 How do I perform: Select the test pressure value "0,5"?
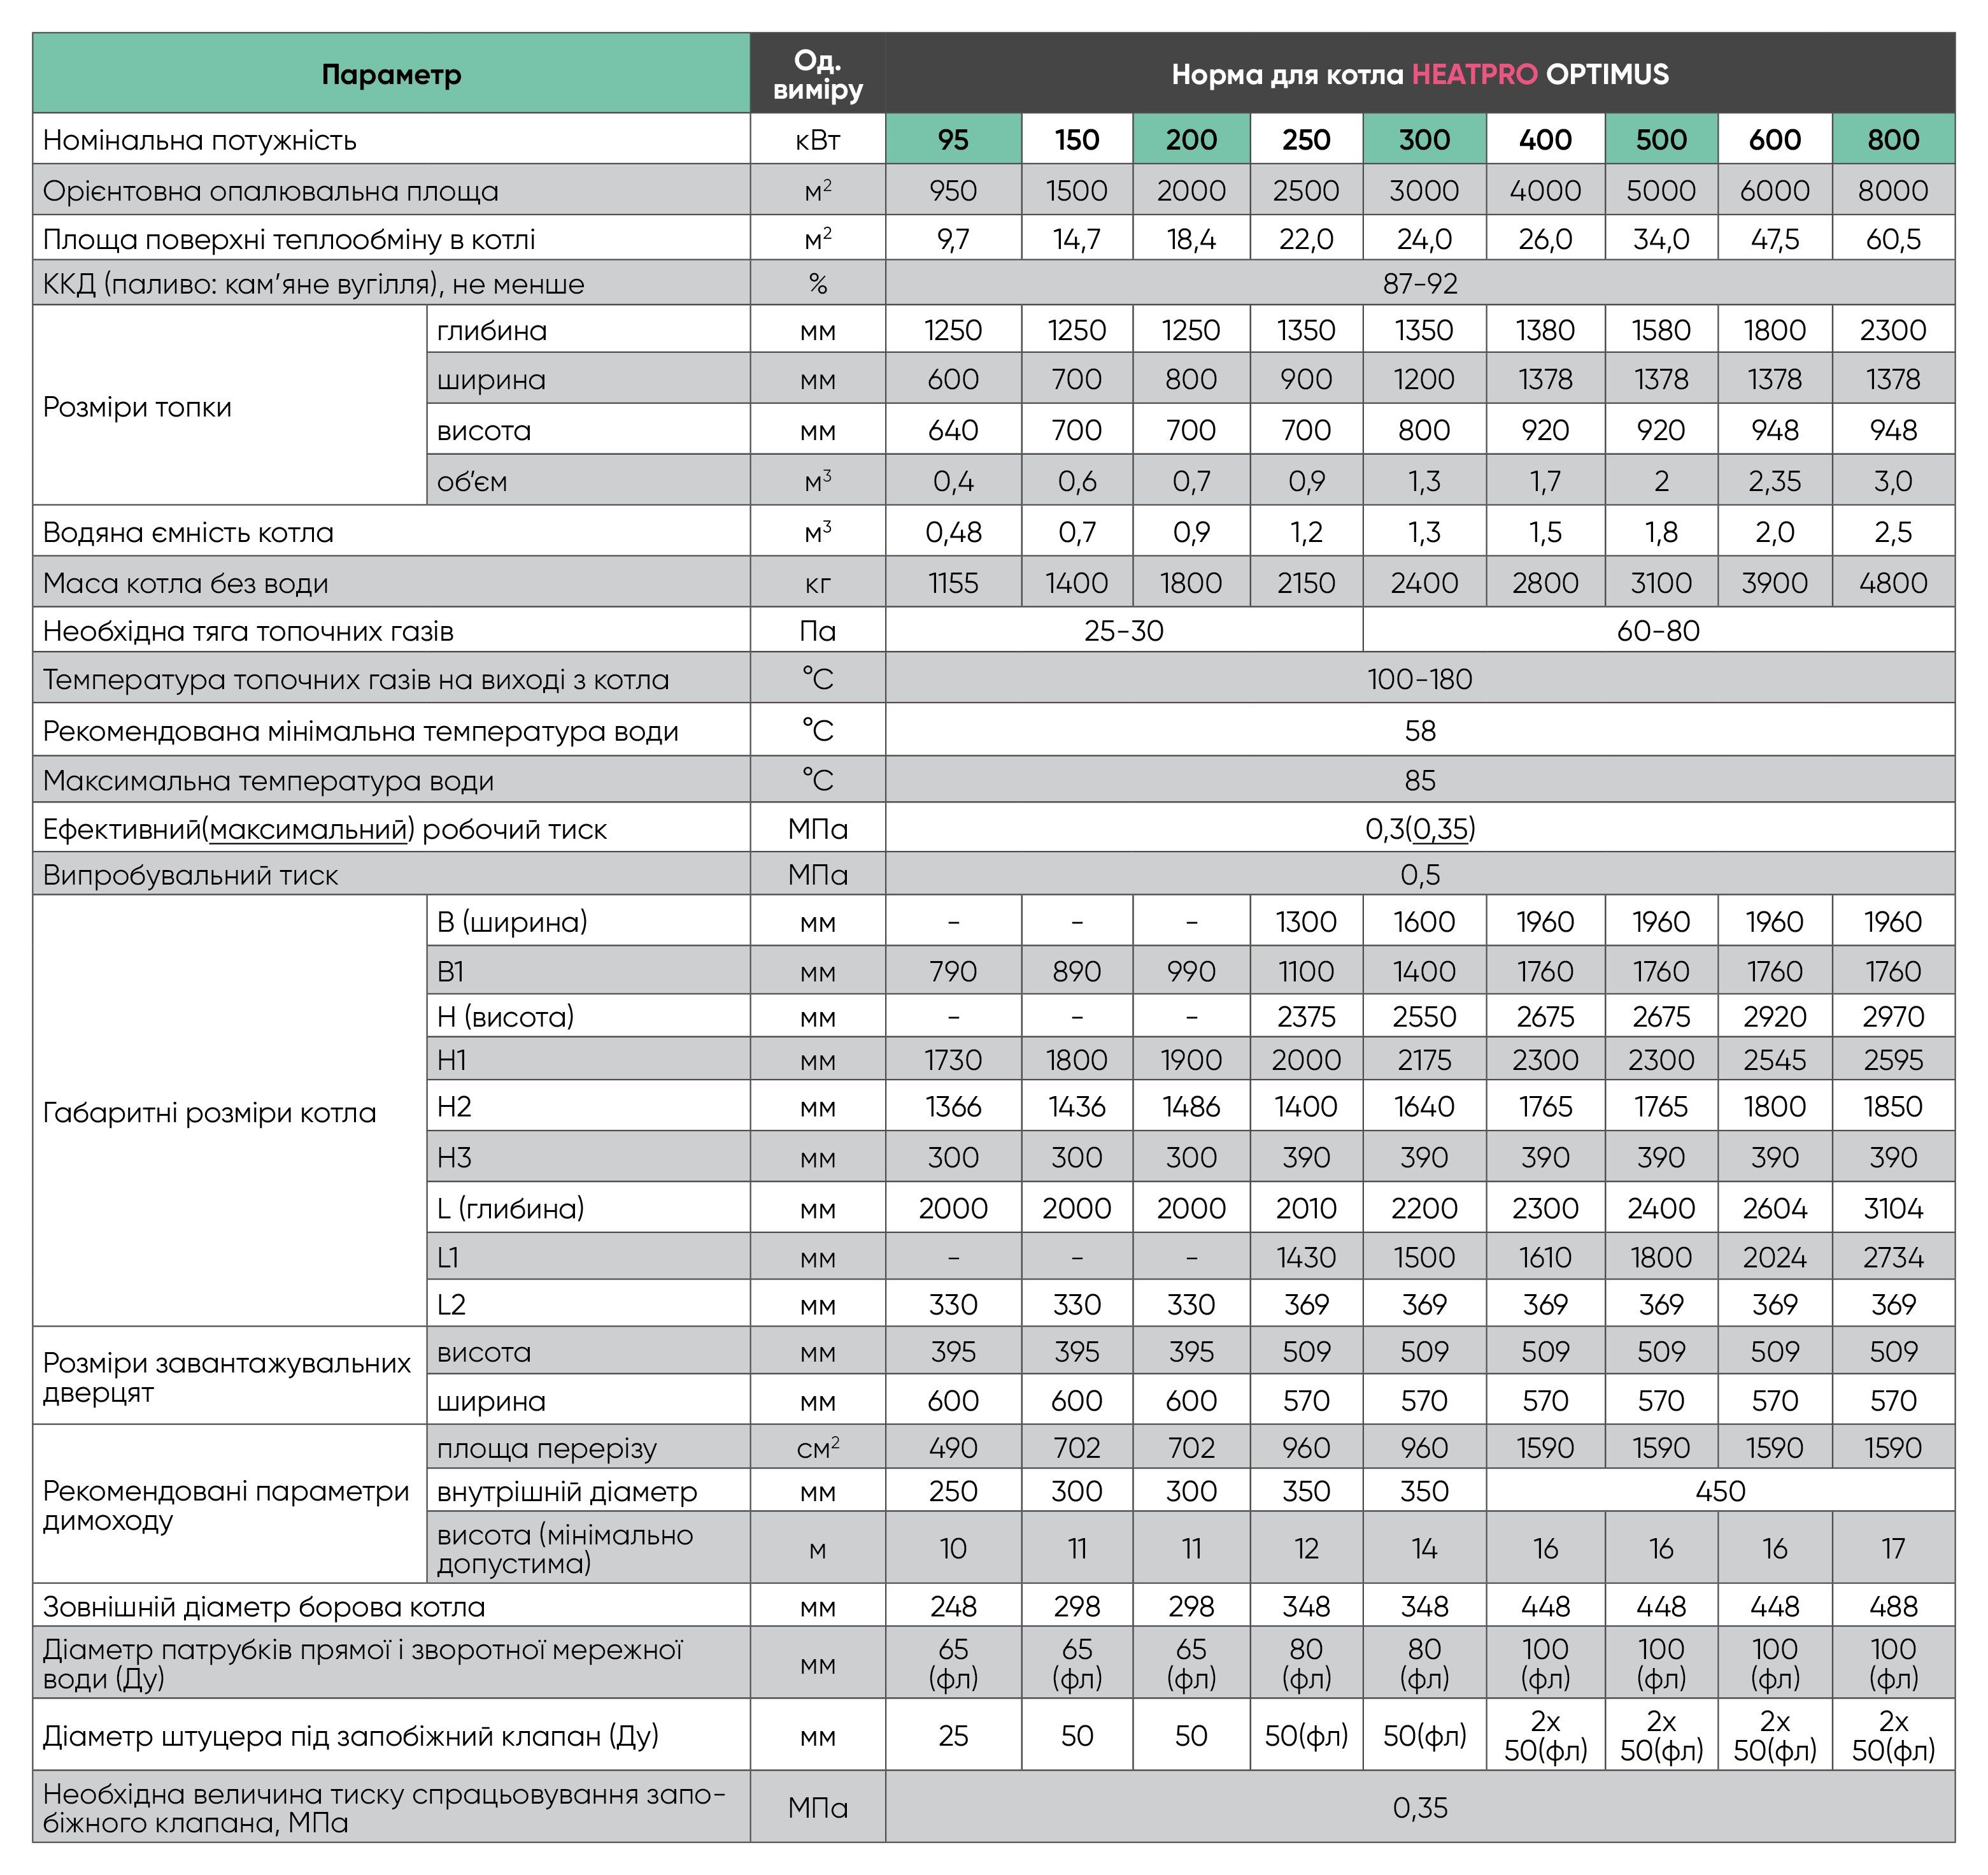pos(1420,875)
